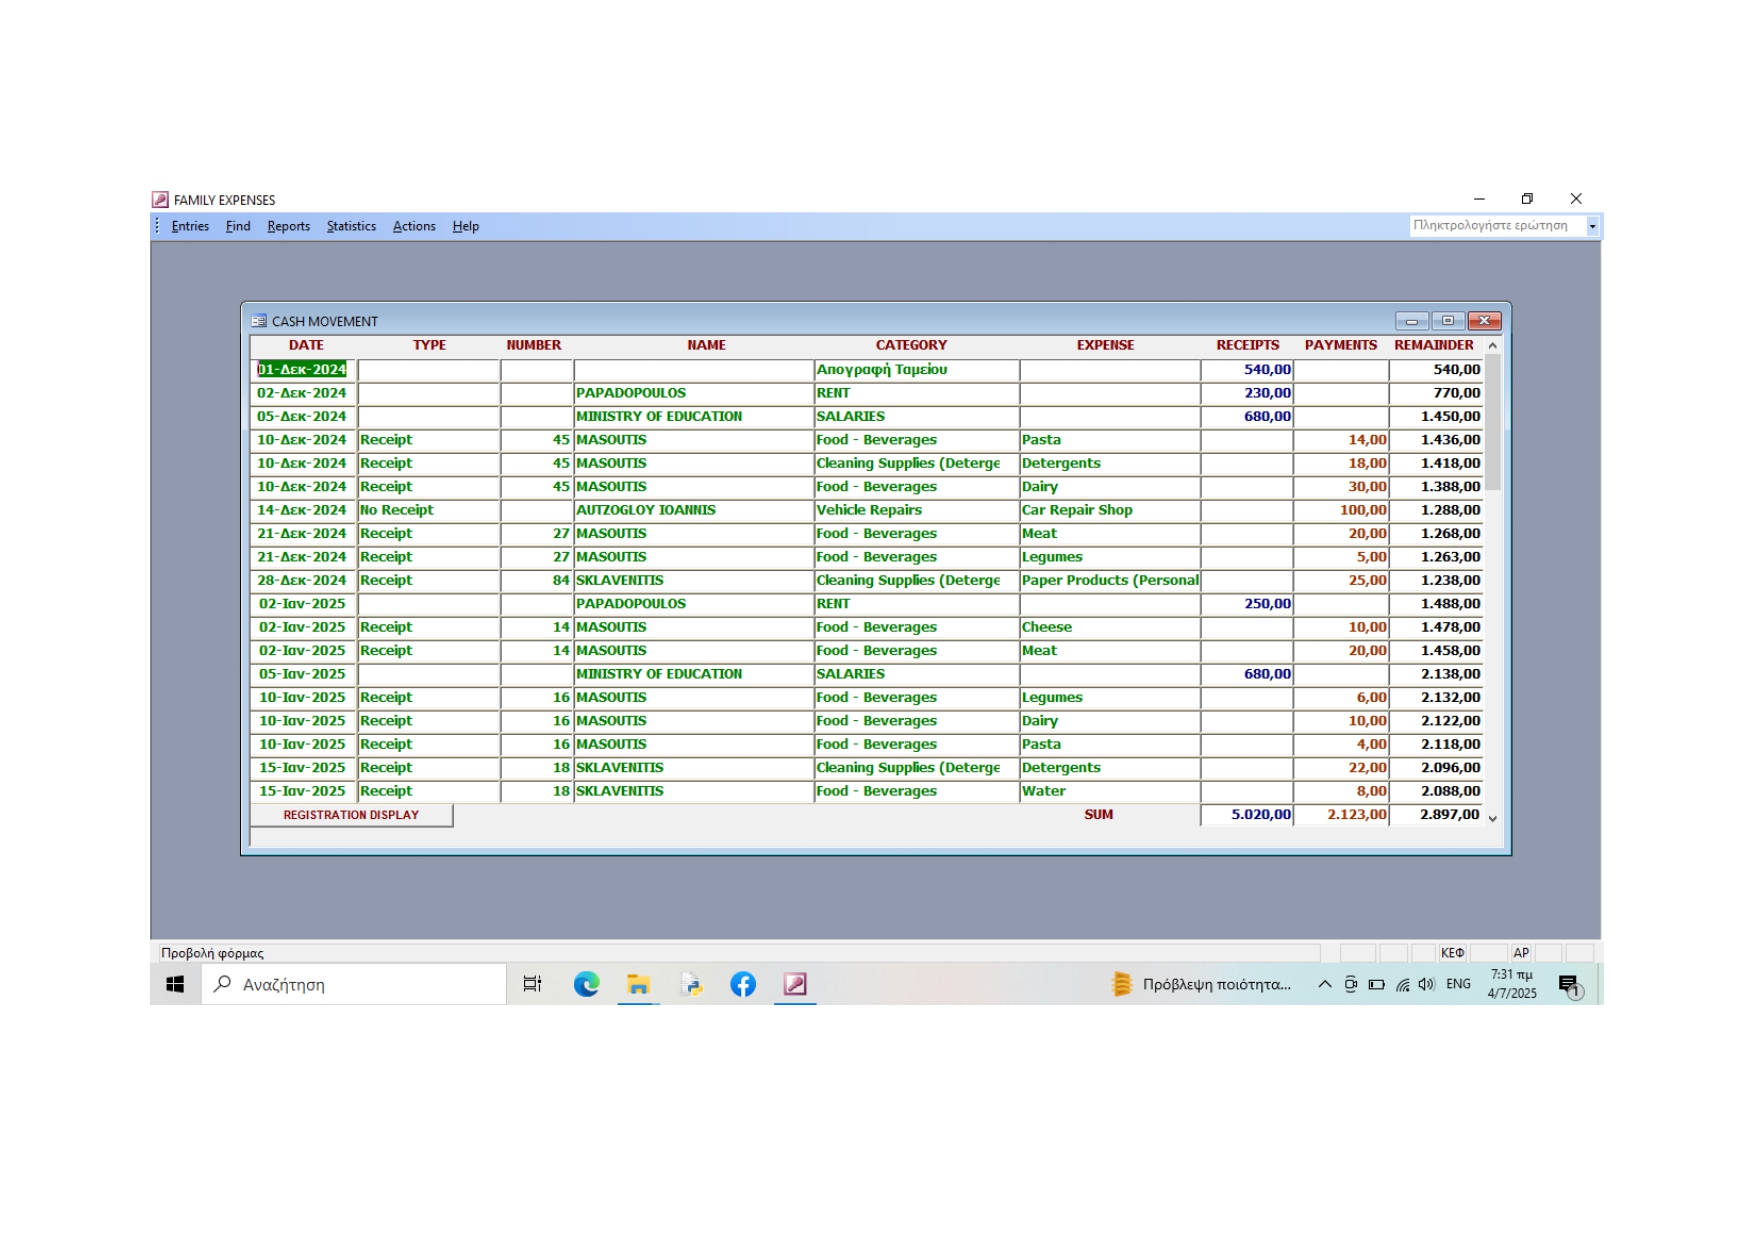The height and width of the screenshot is (1241, 1754).
Task: Open the Statistics menu
Action: (x=351, y=227)
